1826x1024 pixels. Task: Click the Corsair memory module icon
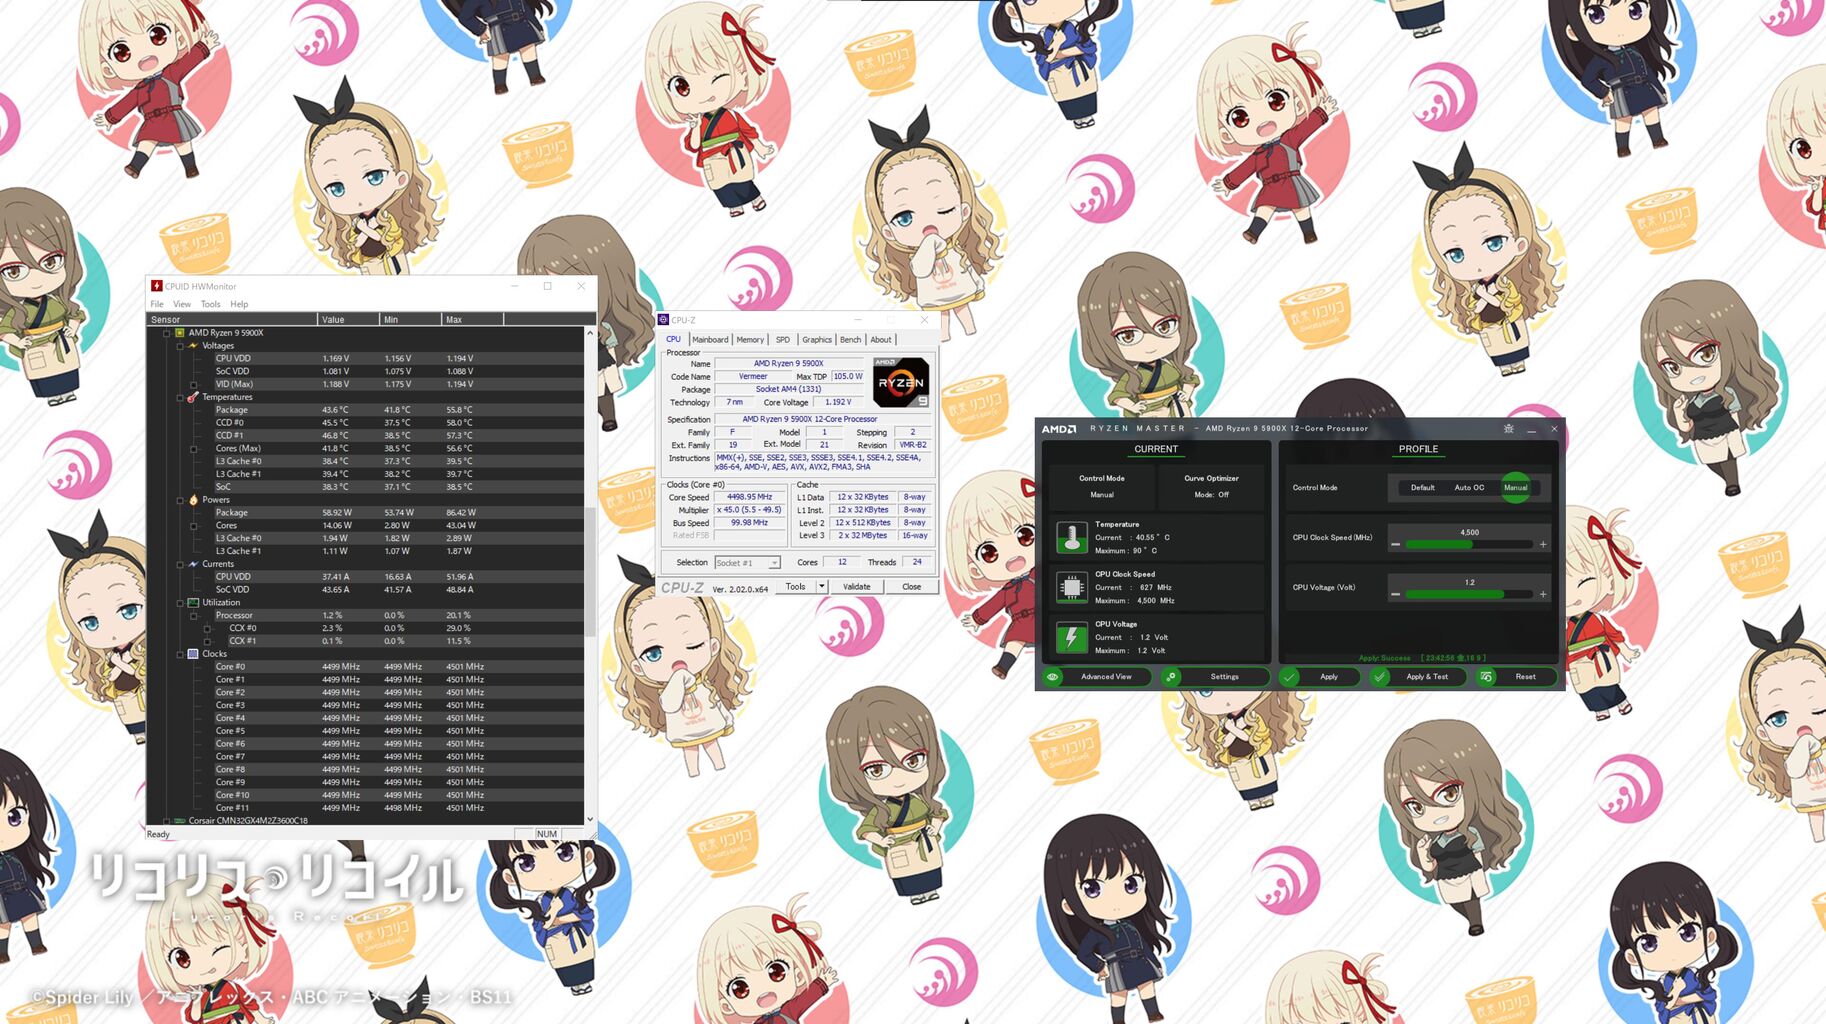pyautogui.click(x=180, y=821)
